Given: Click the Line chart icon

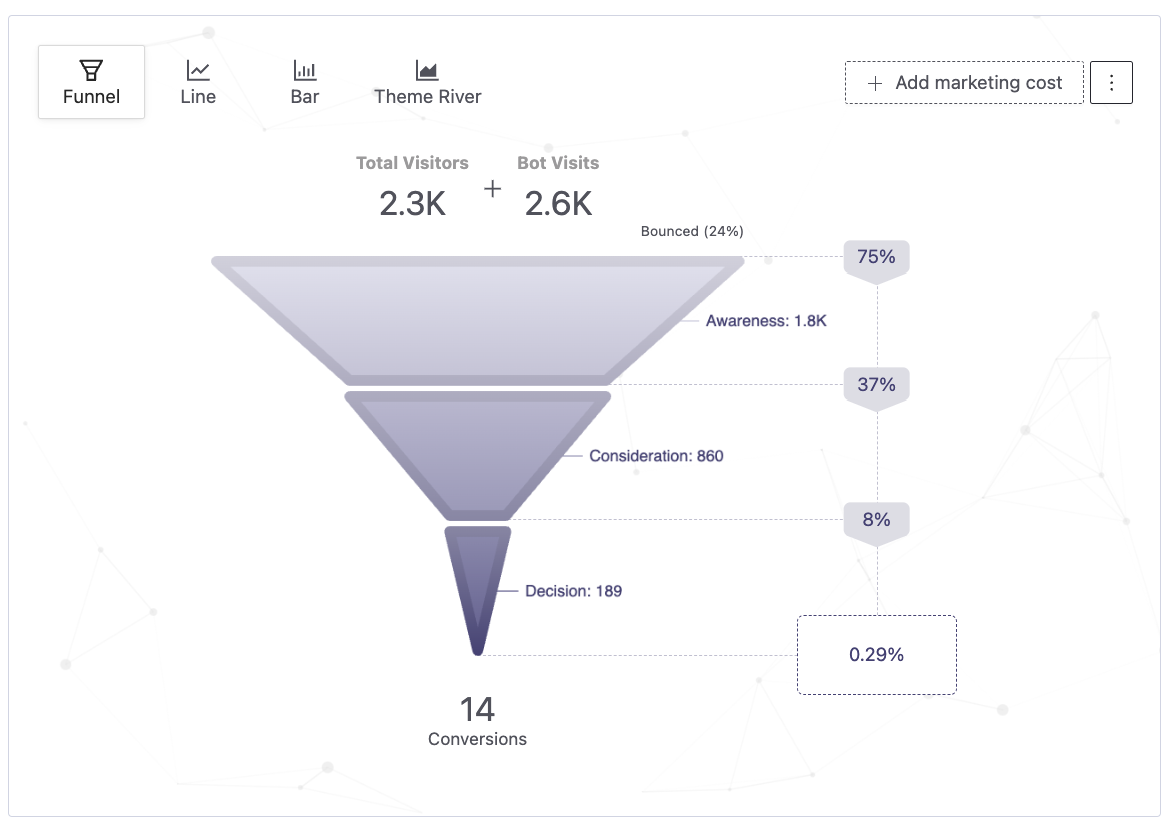Looking at the screenshot, I should (x=198, y=70).
